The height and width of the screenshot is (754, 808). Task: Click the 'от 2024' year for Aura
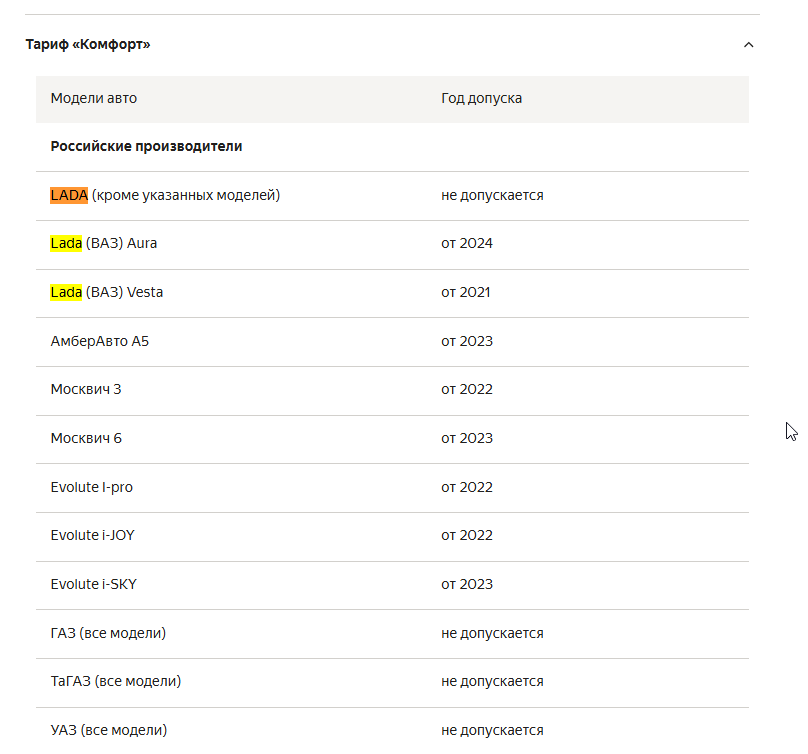coord(467,243)
